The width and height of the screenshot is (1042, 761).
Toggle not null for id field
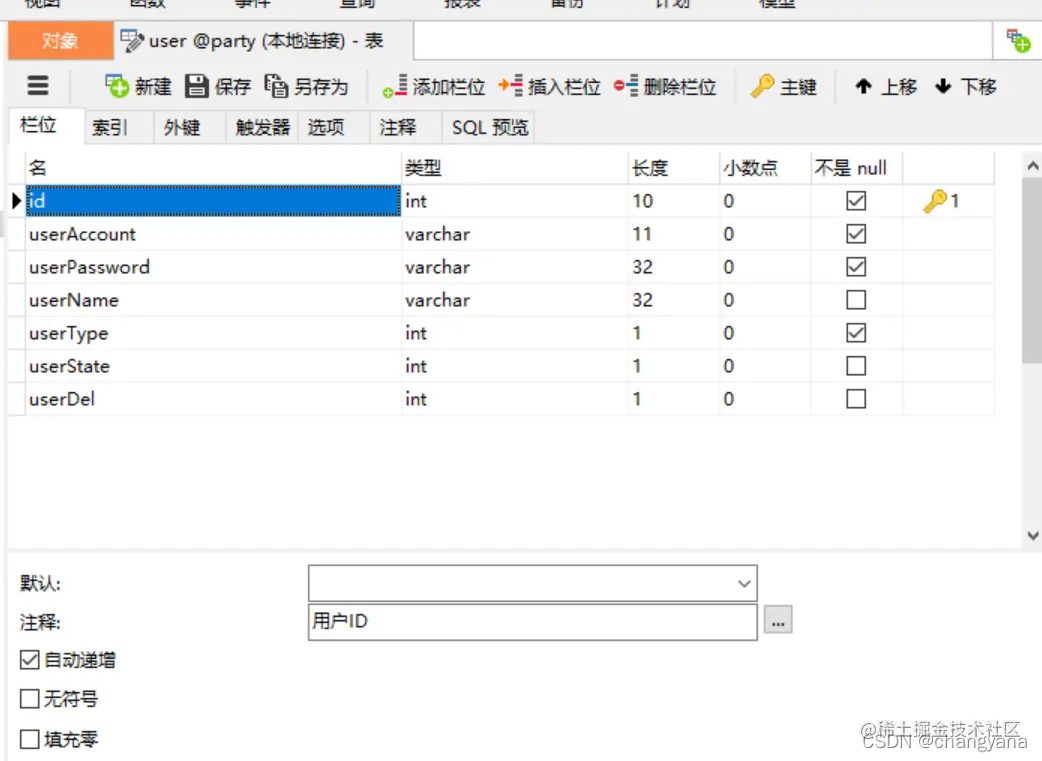pyautogui.click(x=856, y=201)
